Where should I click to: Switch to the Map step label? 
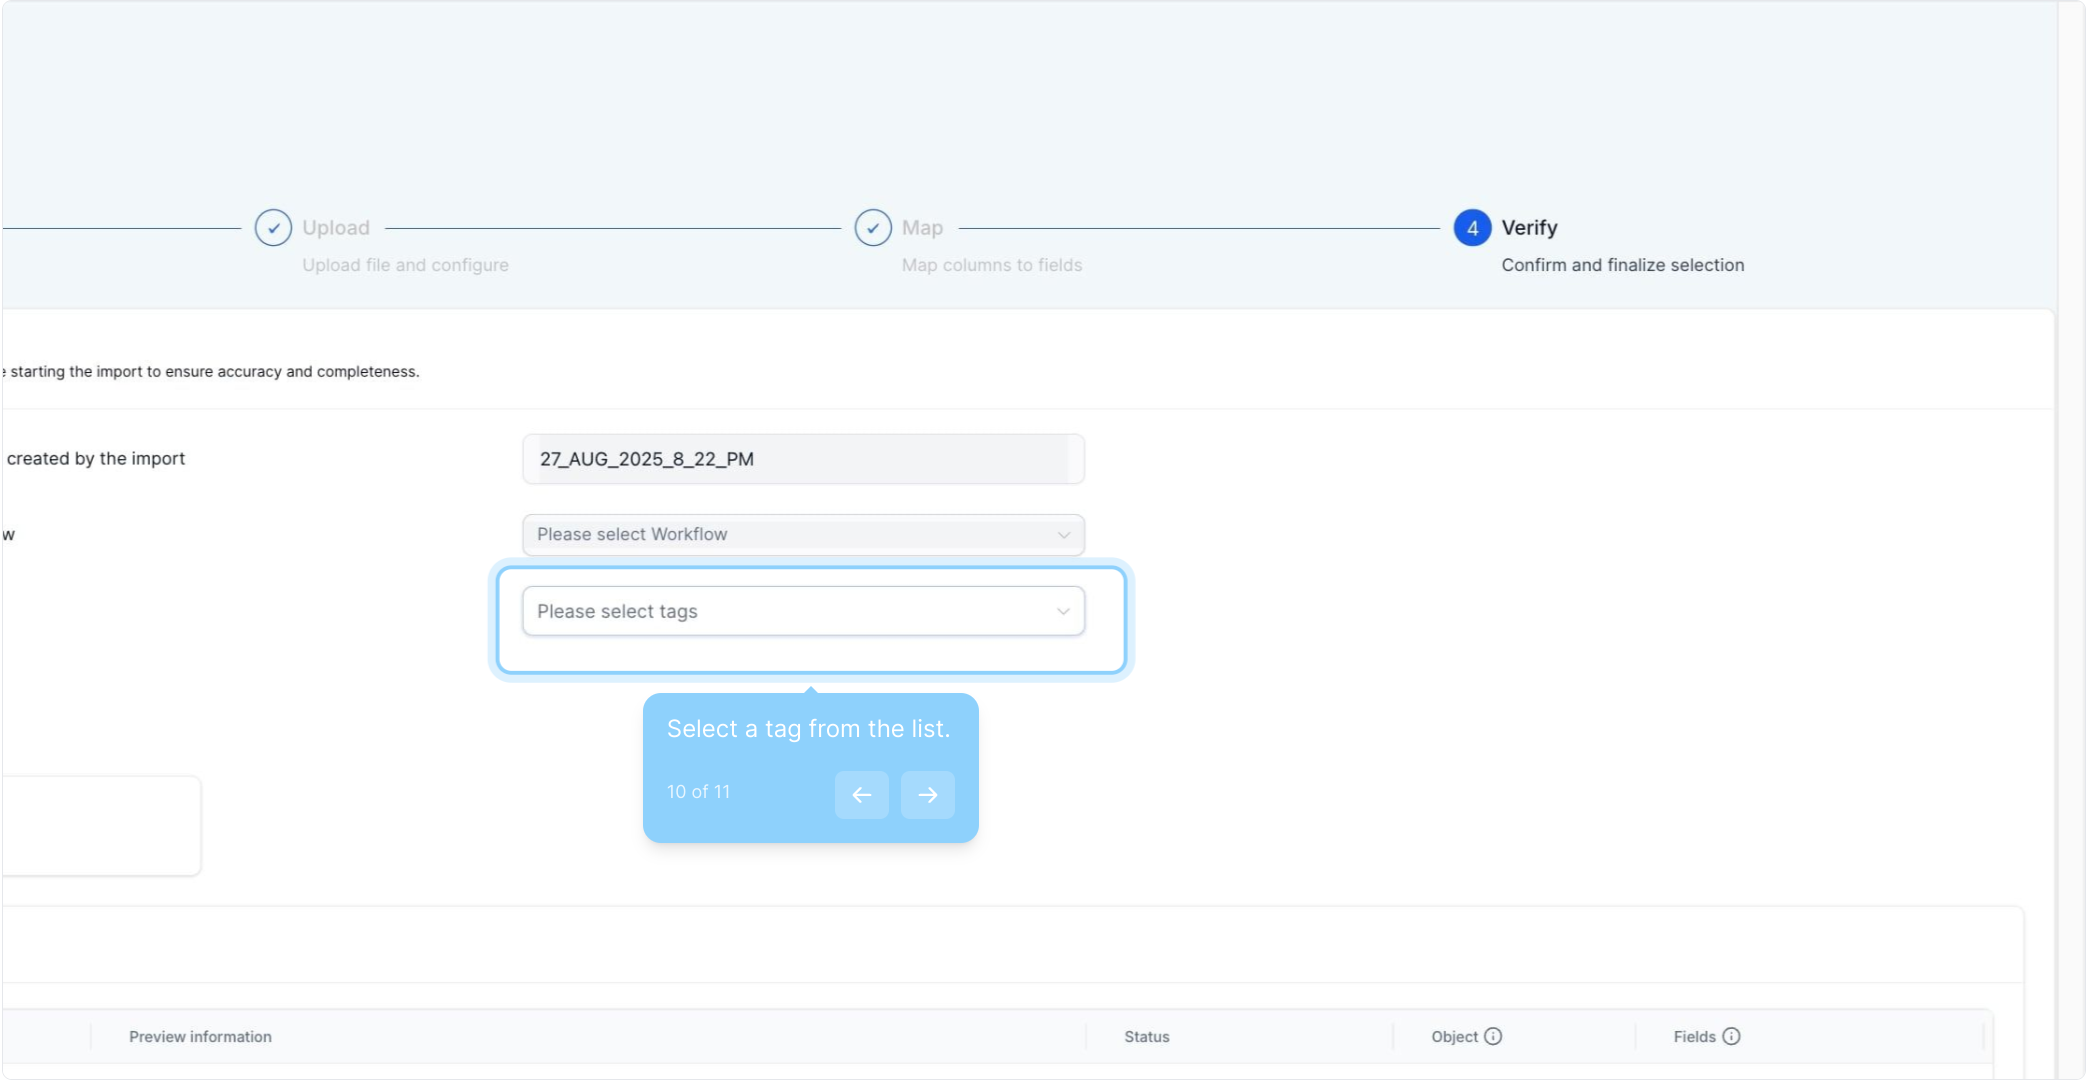click(x=922, y=228)
